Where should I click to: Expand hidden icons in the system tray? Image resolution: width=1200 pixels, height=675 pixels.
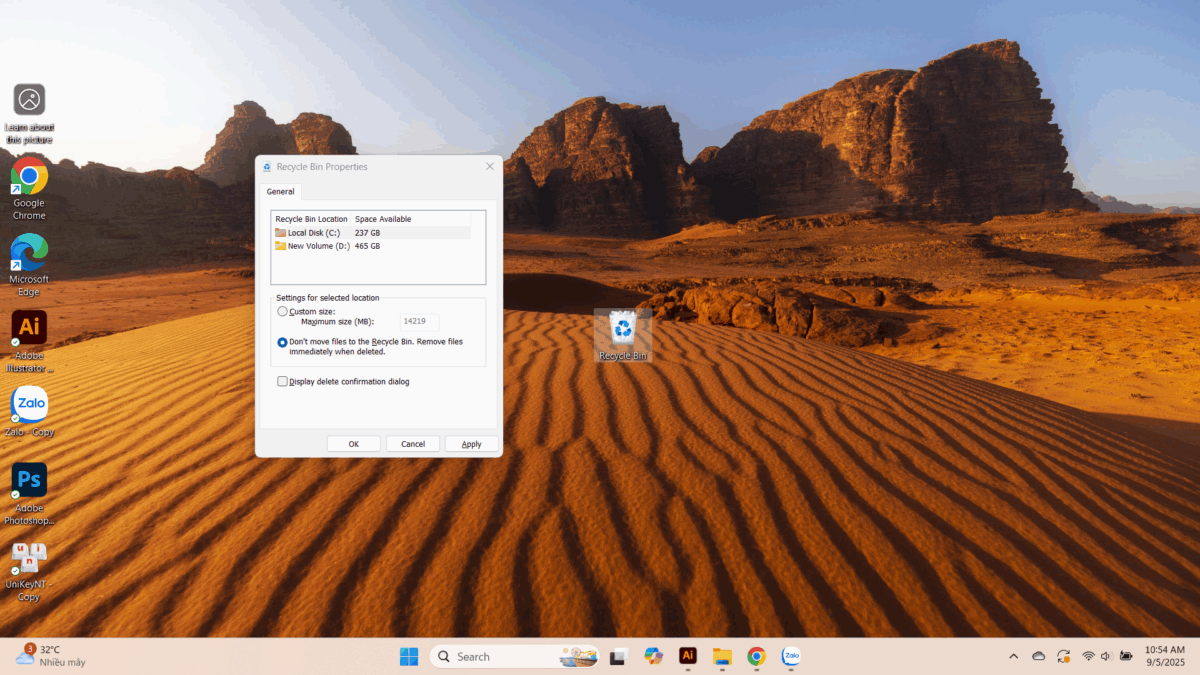pos(1013,656)
